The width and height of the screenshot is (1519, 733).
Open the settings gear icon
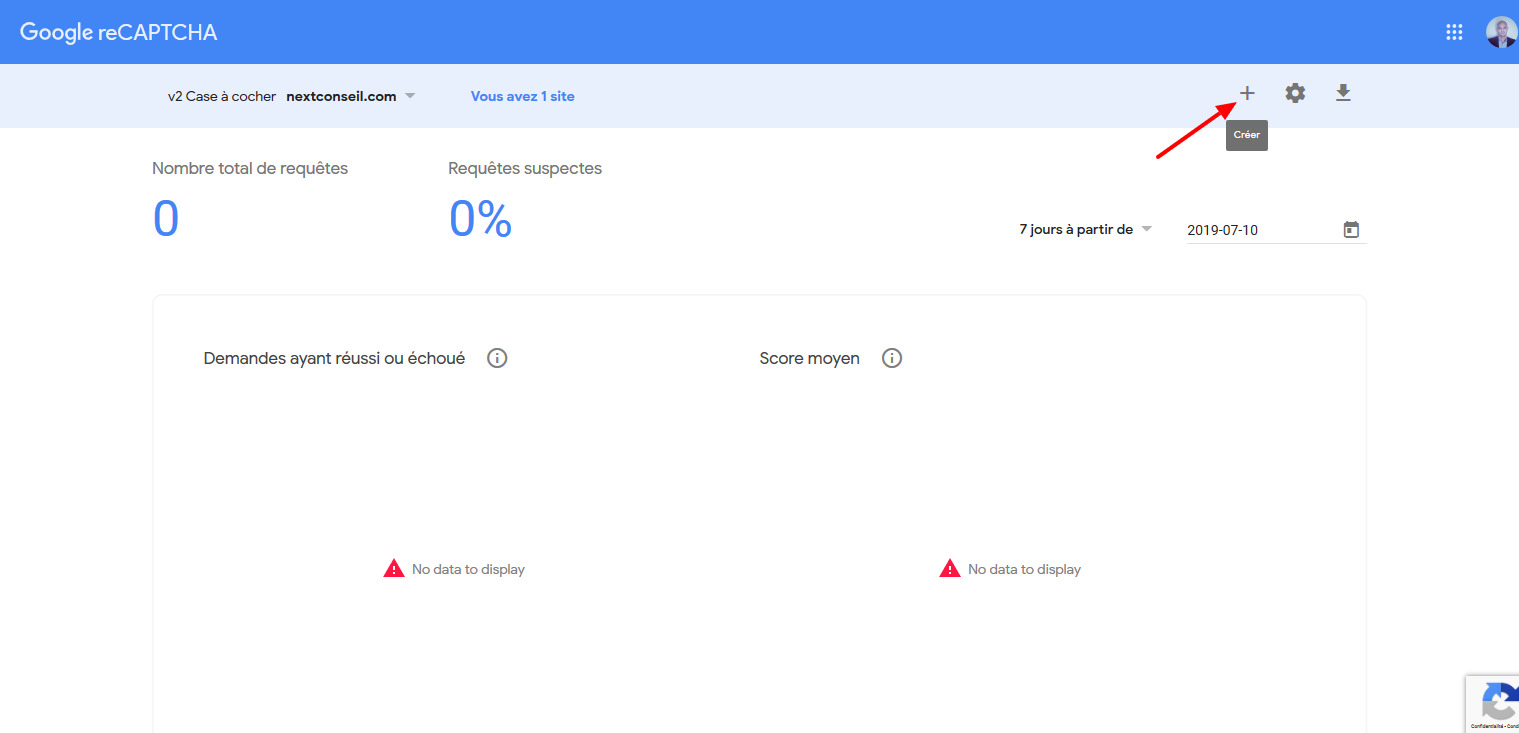tap(1295, 93)
